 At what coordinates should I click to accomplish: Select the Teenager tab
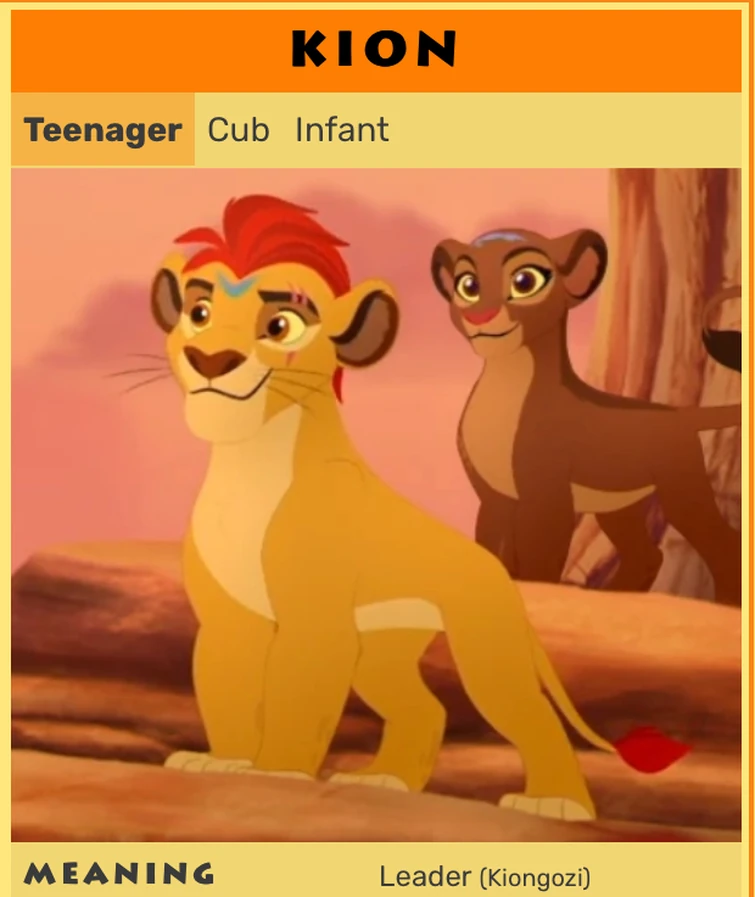(103, 130)
